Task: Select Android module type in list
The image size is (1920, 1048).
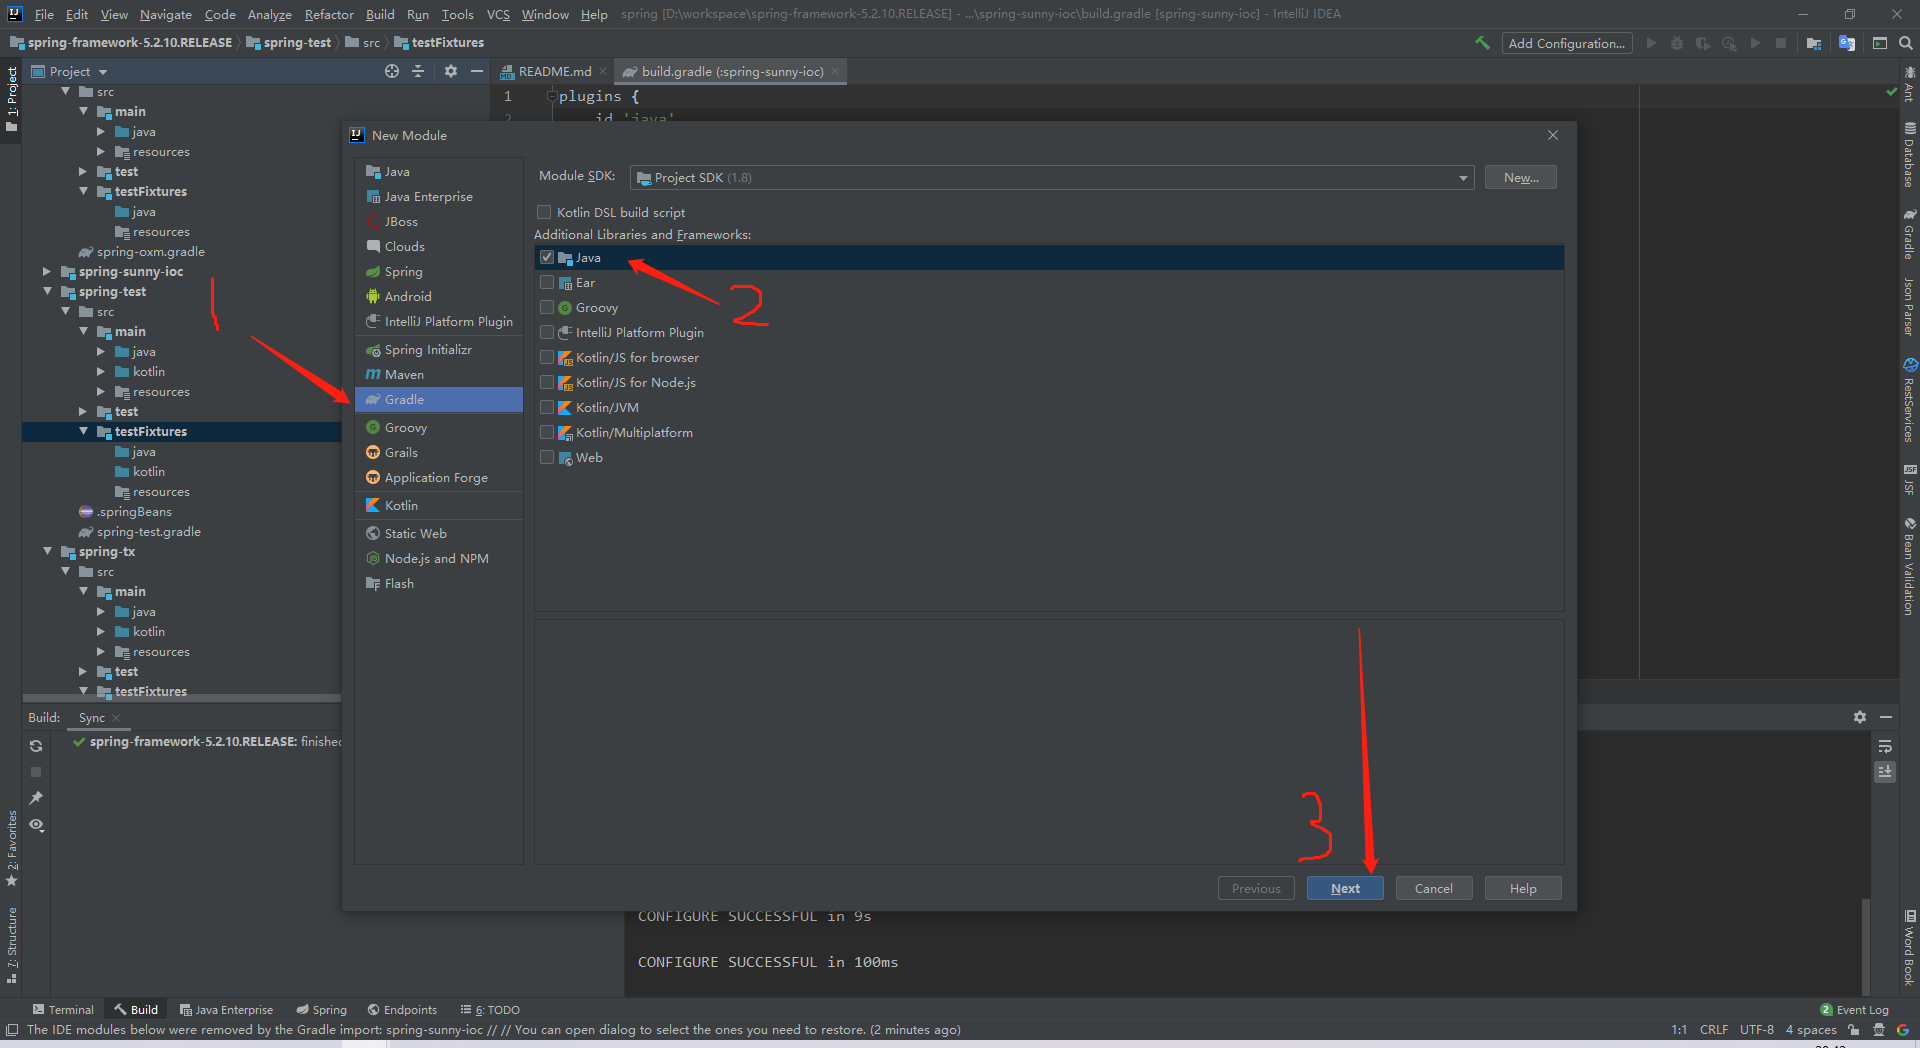Action: click(438, 296)
